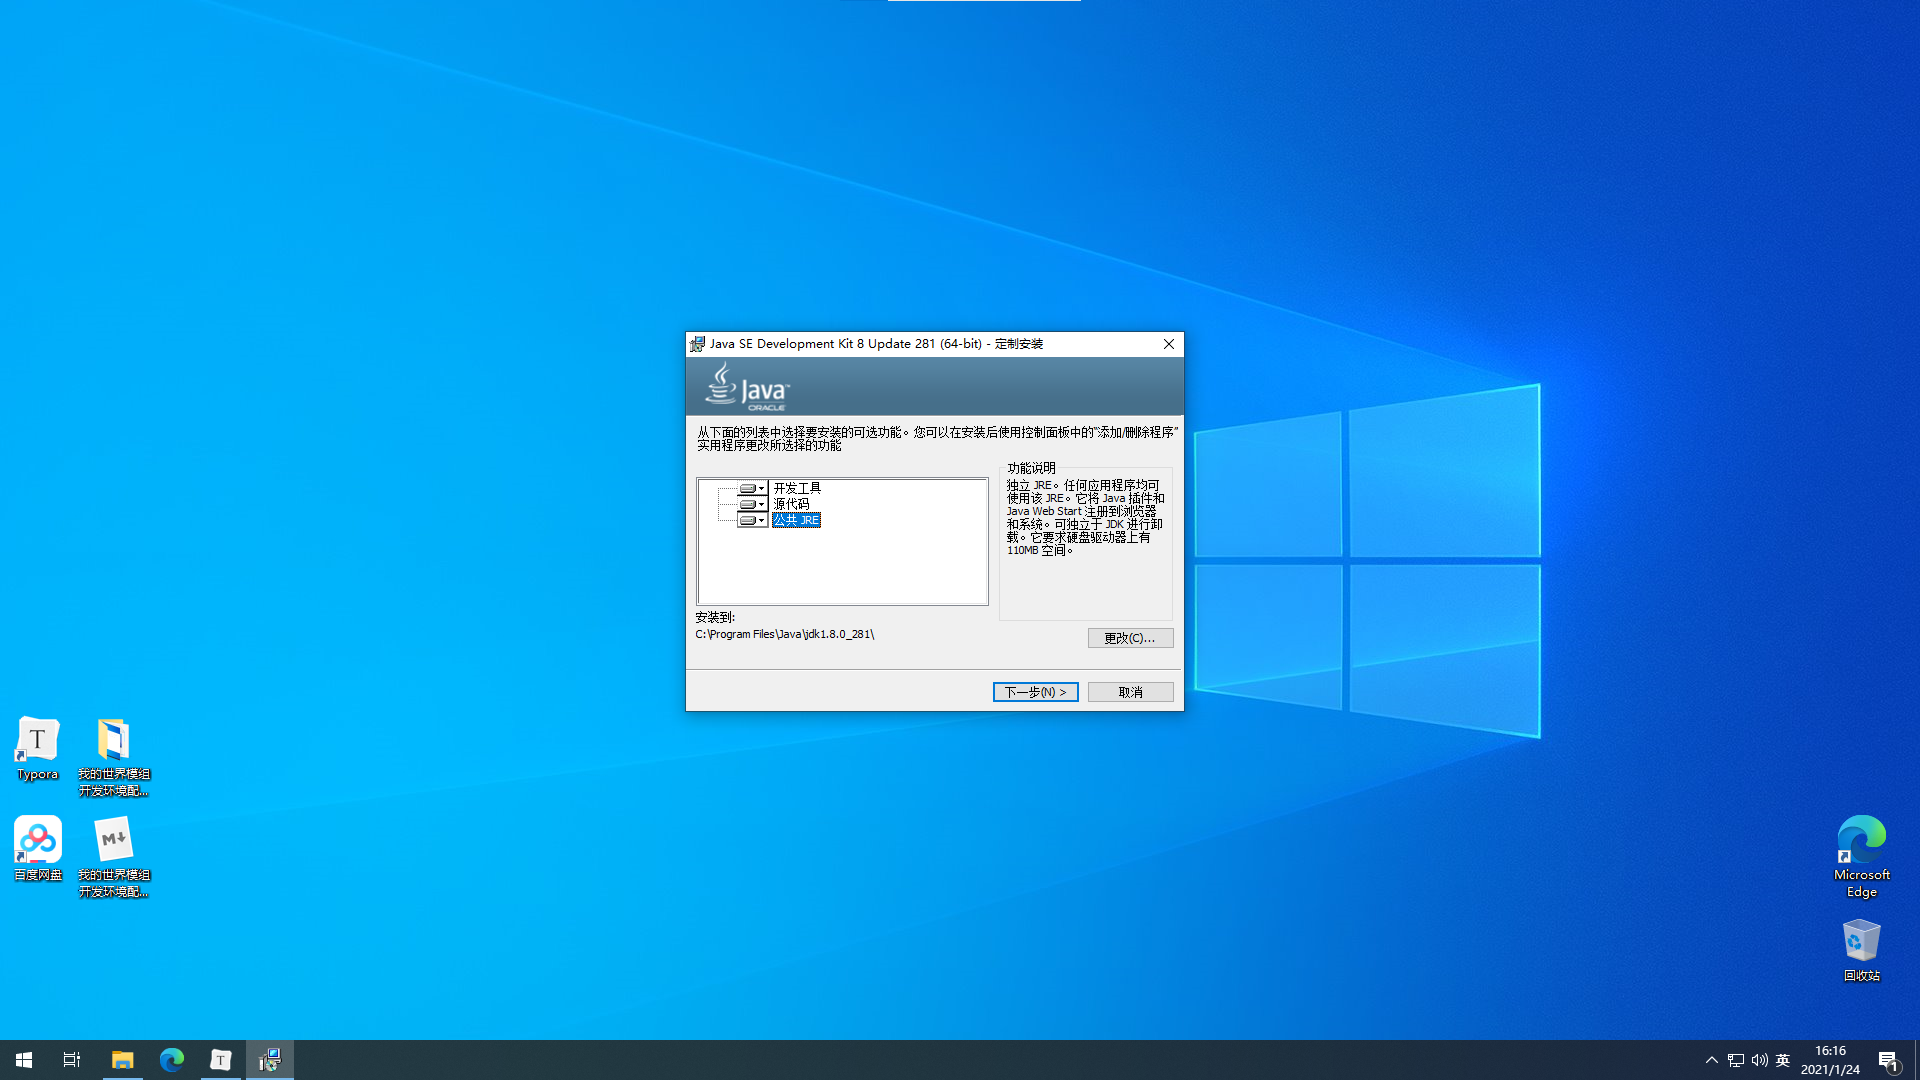Open the Windows Start menu
The image size is (1920, 1080).
coord(24,1060)
